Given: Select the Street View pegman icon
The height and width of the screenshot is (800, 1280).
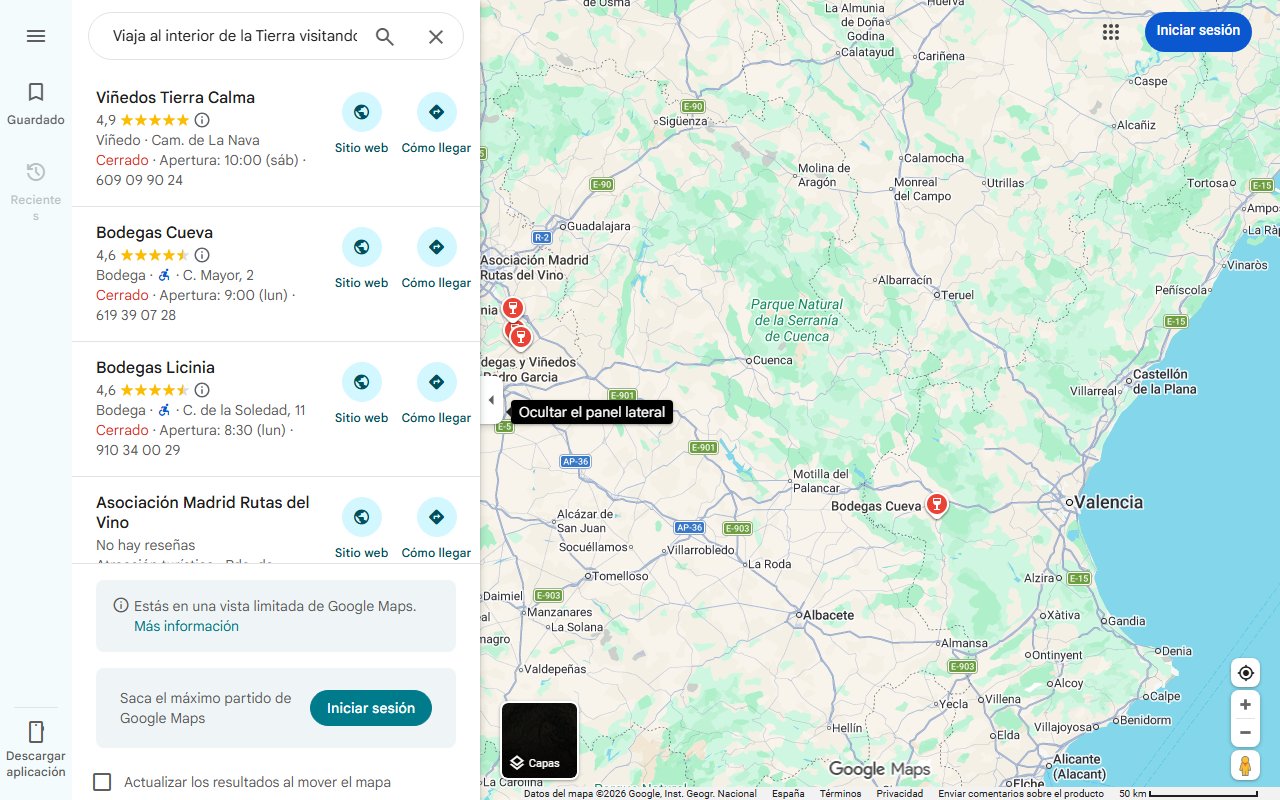Looking at the screenshot, I should (x=1245, y=766).
